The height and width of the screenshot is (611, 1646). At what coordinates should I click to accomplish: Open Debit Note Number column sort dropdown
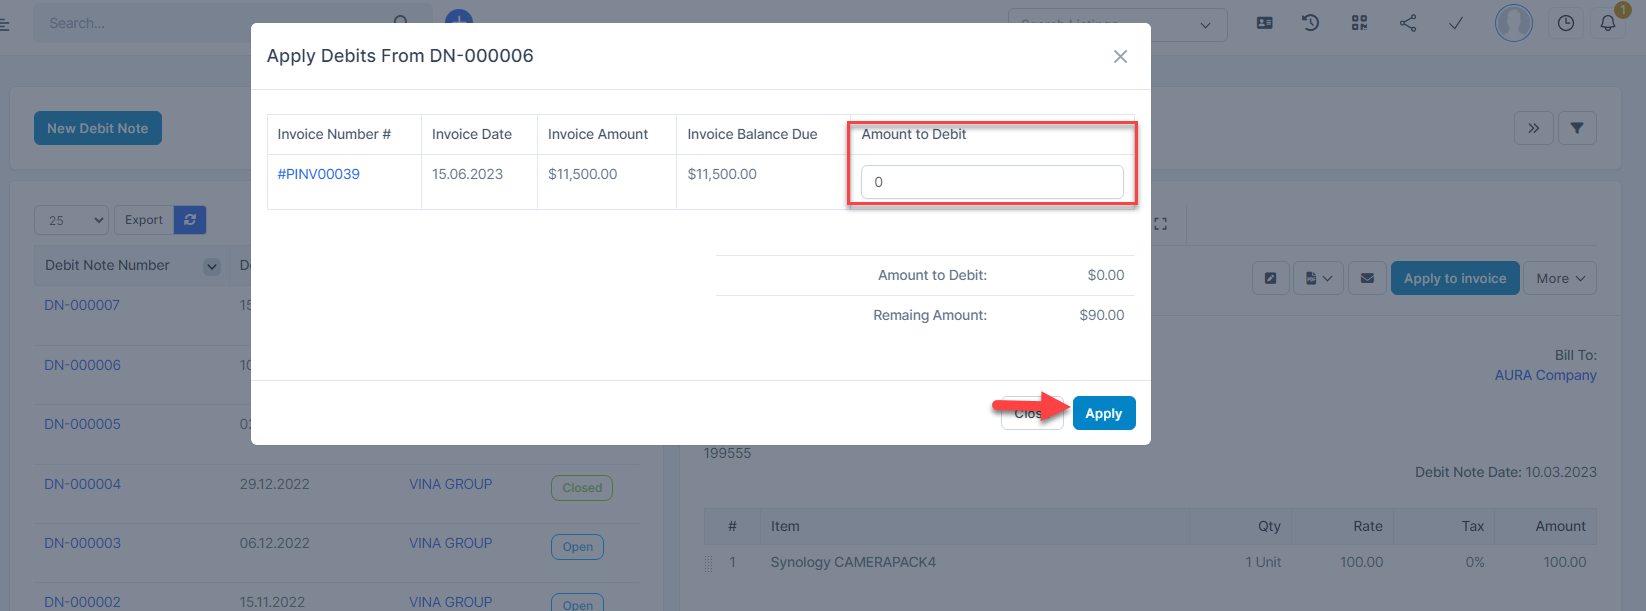coord(211,266)
